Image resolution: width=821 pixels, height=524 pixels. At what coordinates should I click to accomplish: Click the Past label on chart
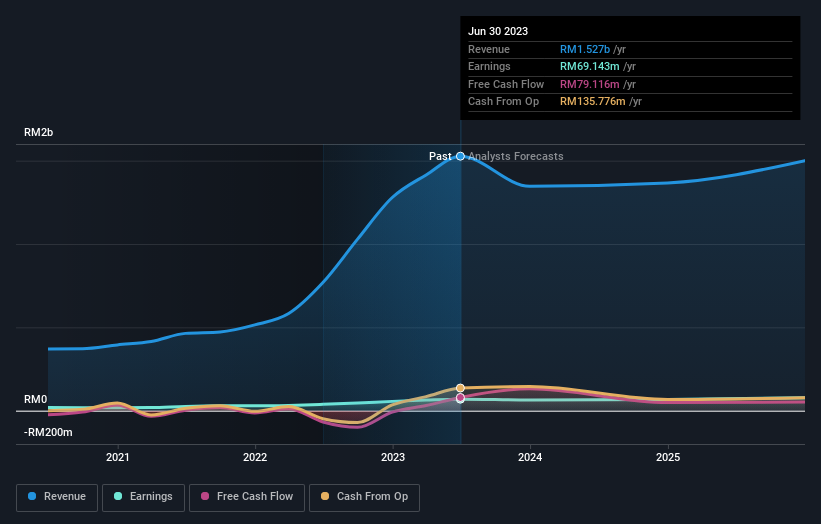440,156
